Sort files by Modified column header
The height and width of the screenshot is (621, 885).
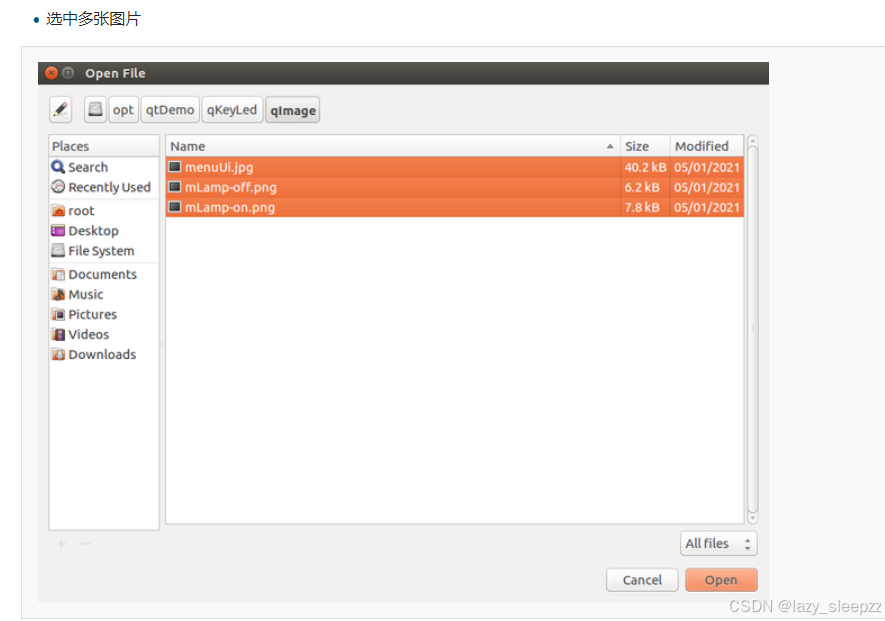tap(707, 146)
